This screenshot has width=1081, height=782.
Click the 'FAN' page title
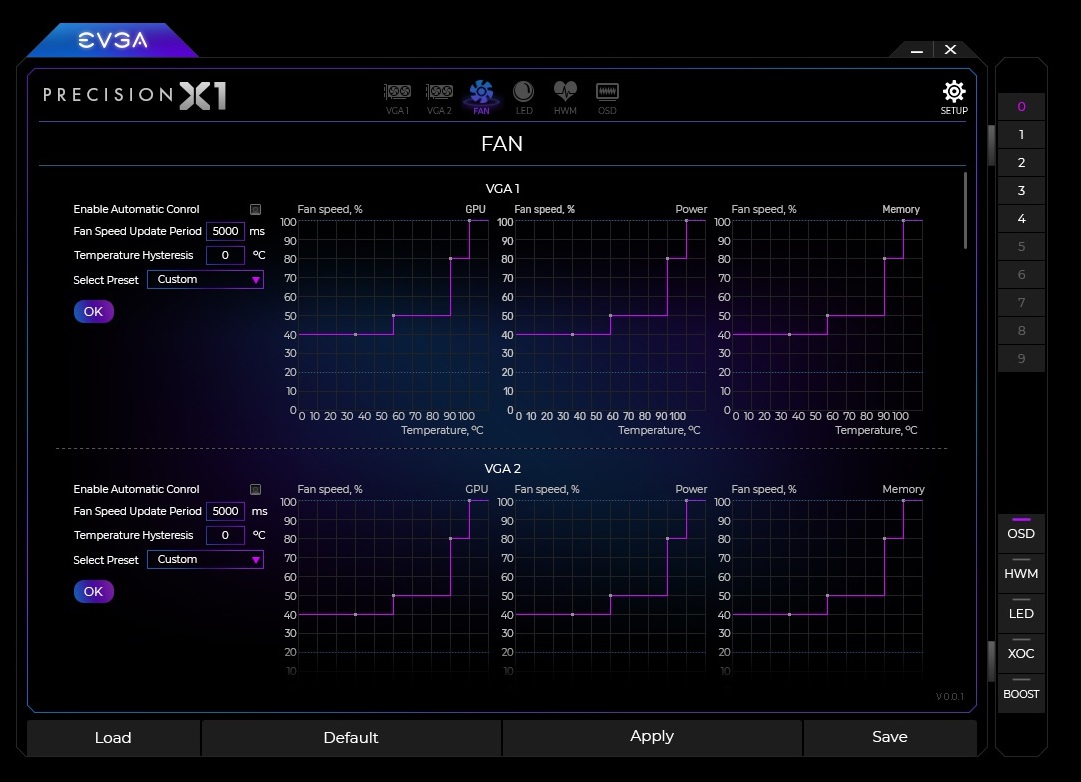coord(502,143)
